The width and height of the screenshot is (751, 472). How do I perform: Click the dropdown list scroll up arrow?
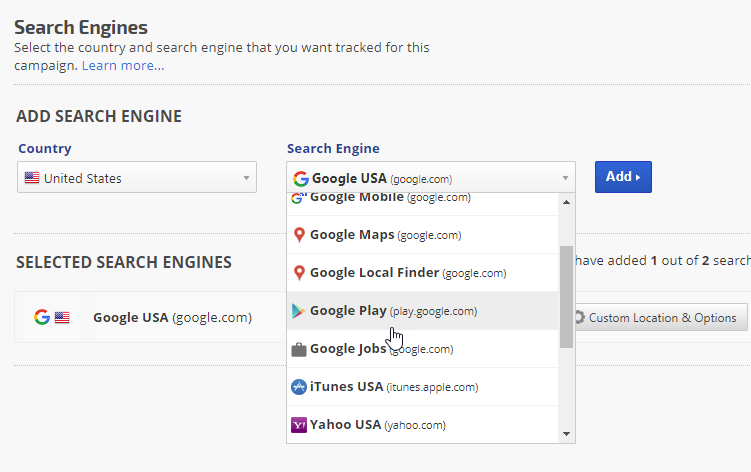(x=567, y=201)
